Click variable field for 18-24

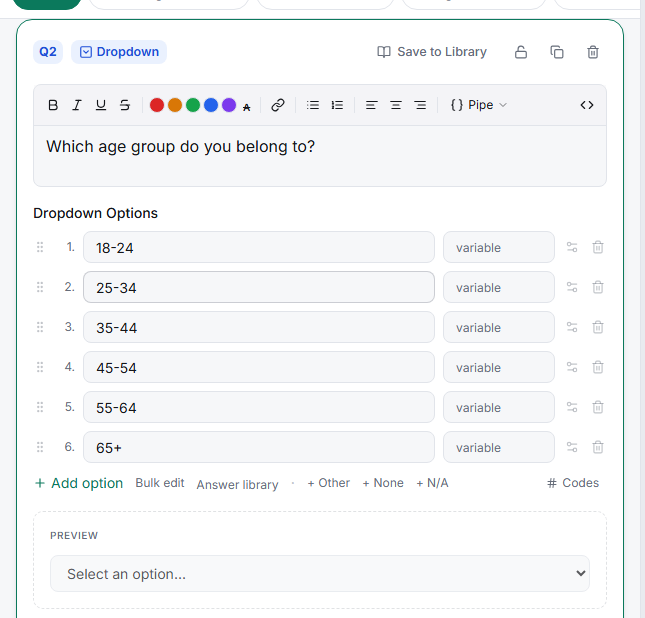(499, 247)
